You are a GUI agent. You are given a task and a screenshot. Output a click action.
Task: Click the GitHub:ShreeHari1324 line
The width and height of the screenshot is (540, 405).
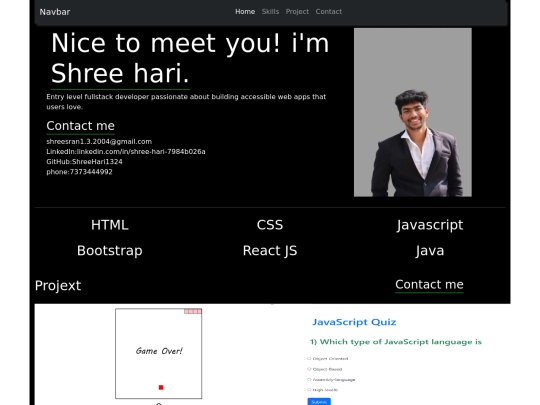pyautogui.click(x=84, y=162)
